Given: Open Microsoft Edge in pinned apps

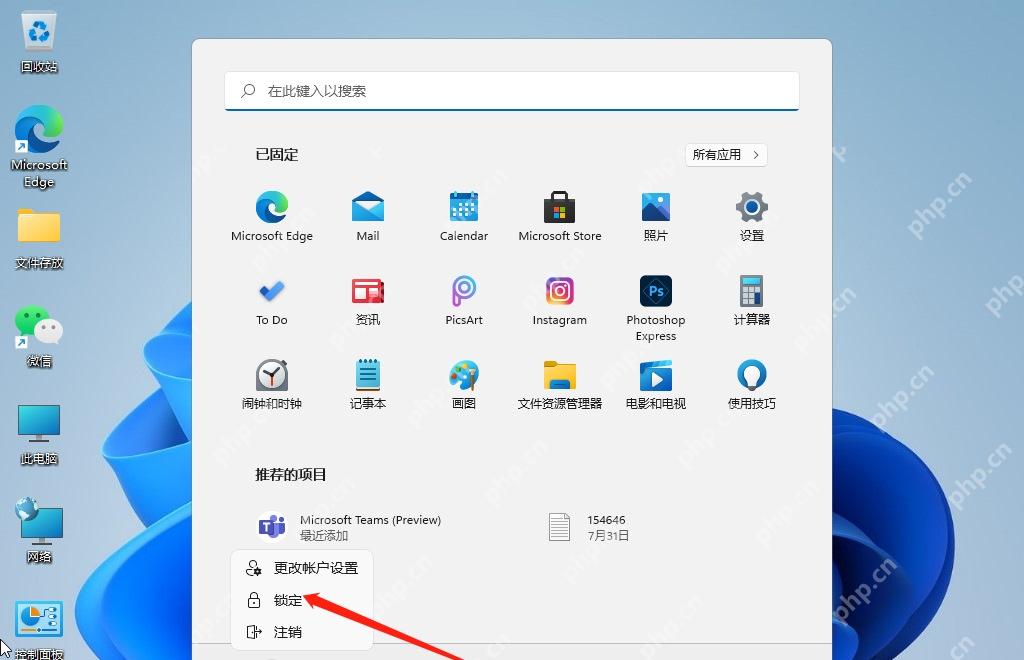Looking at the screenshot, I should 272,216.
